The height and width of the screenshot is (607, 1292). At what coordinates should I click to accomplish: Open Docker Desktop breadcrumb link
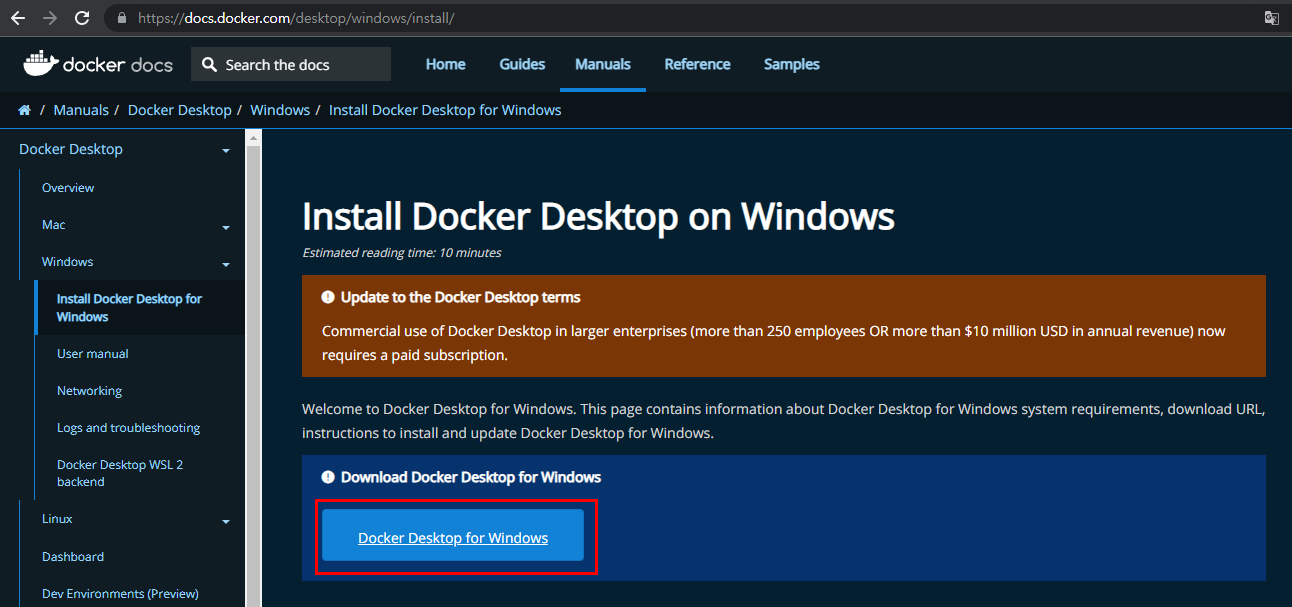coord(180,110)
